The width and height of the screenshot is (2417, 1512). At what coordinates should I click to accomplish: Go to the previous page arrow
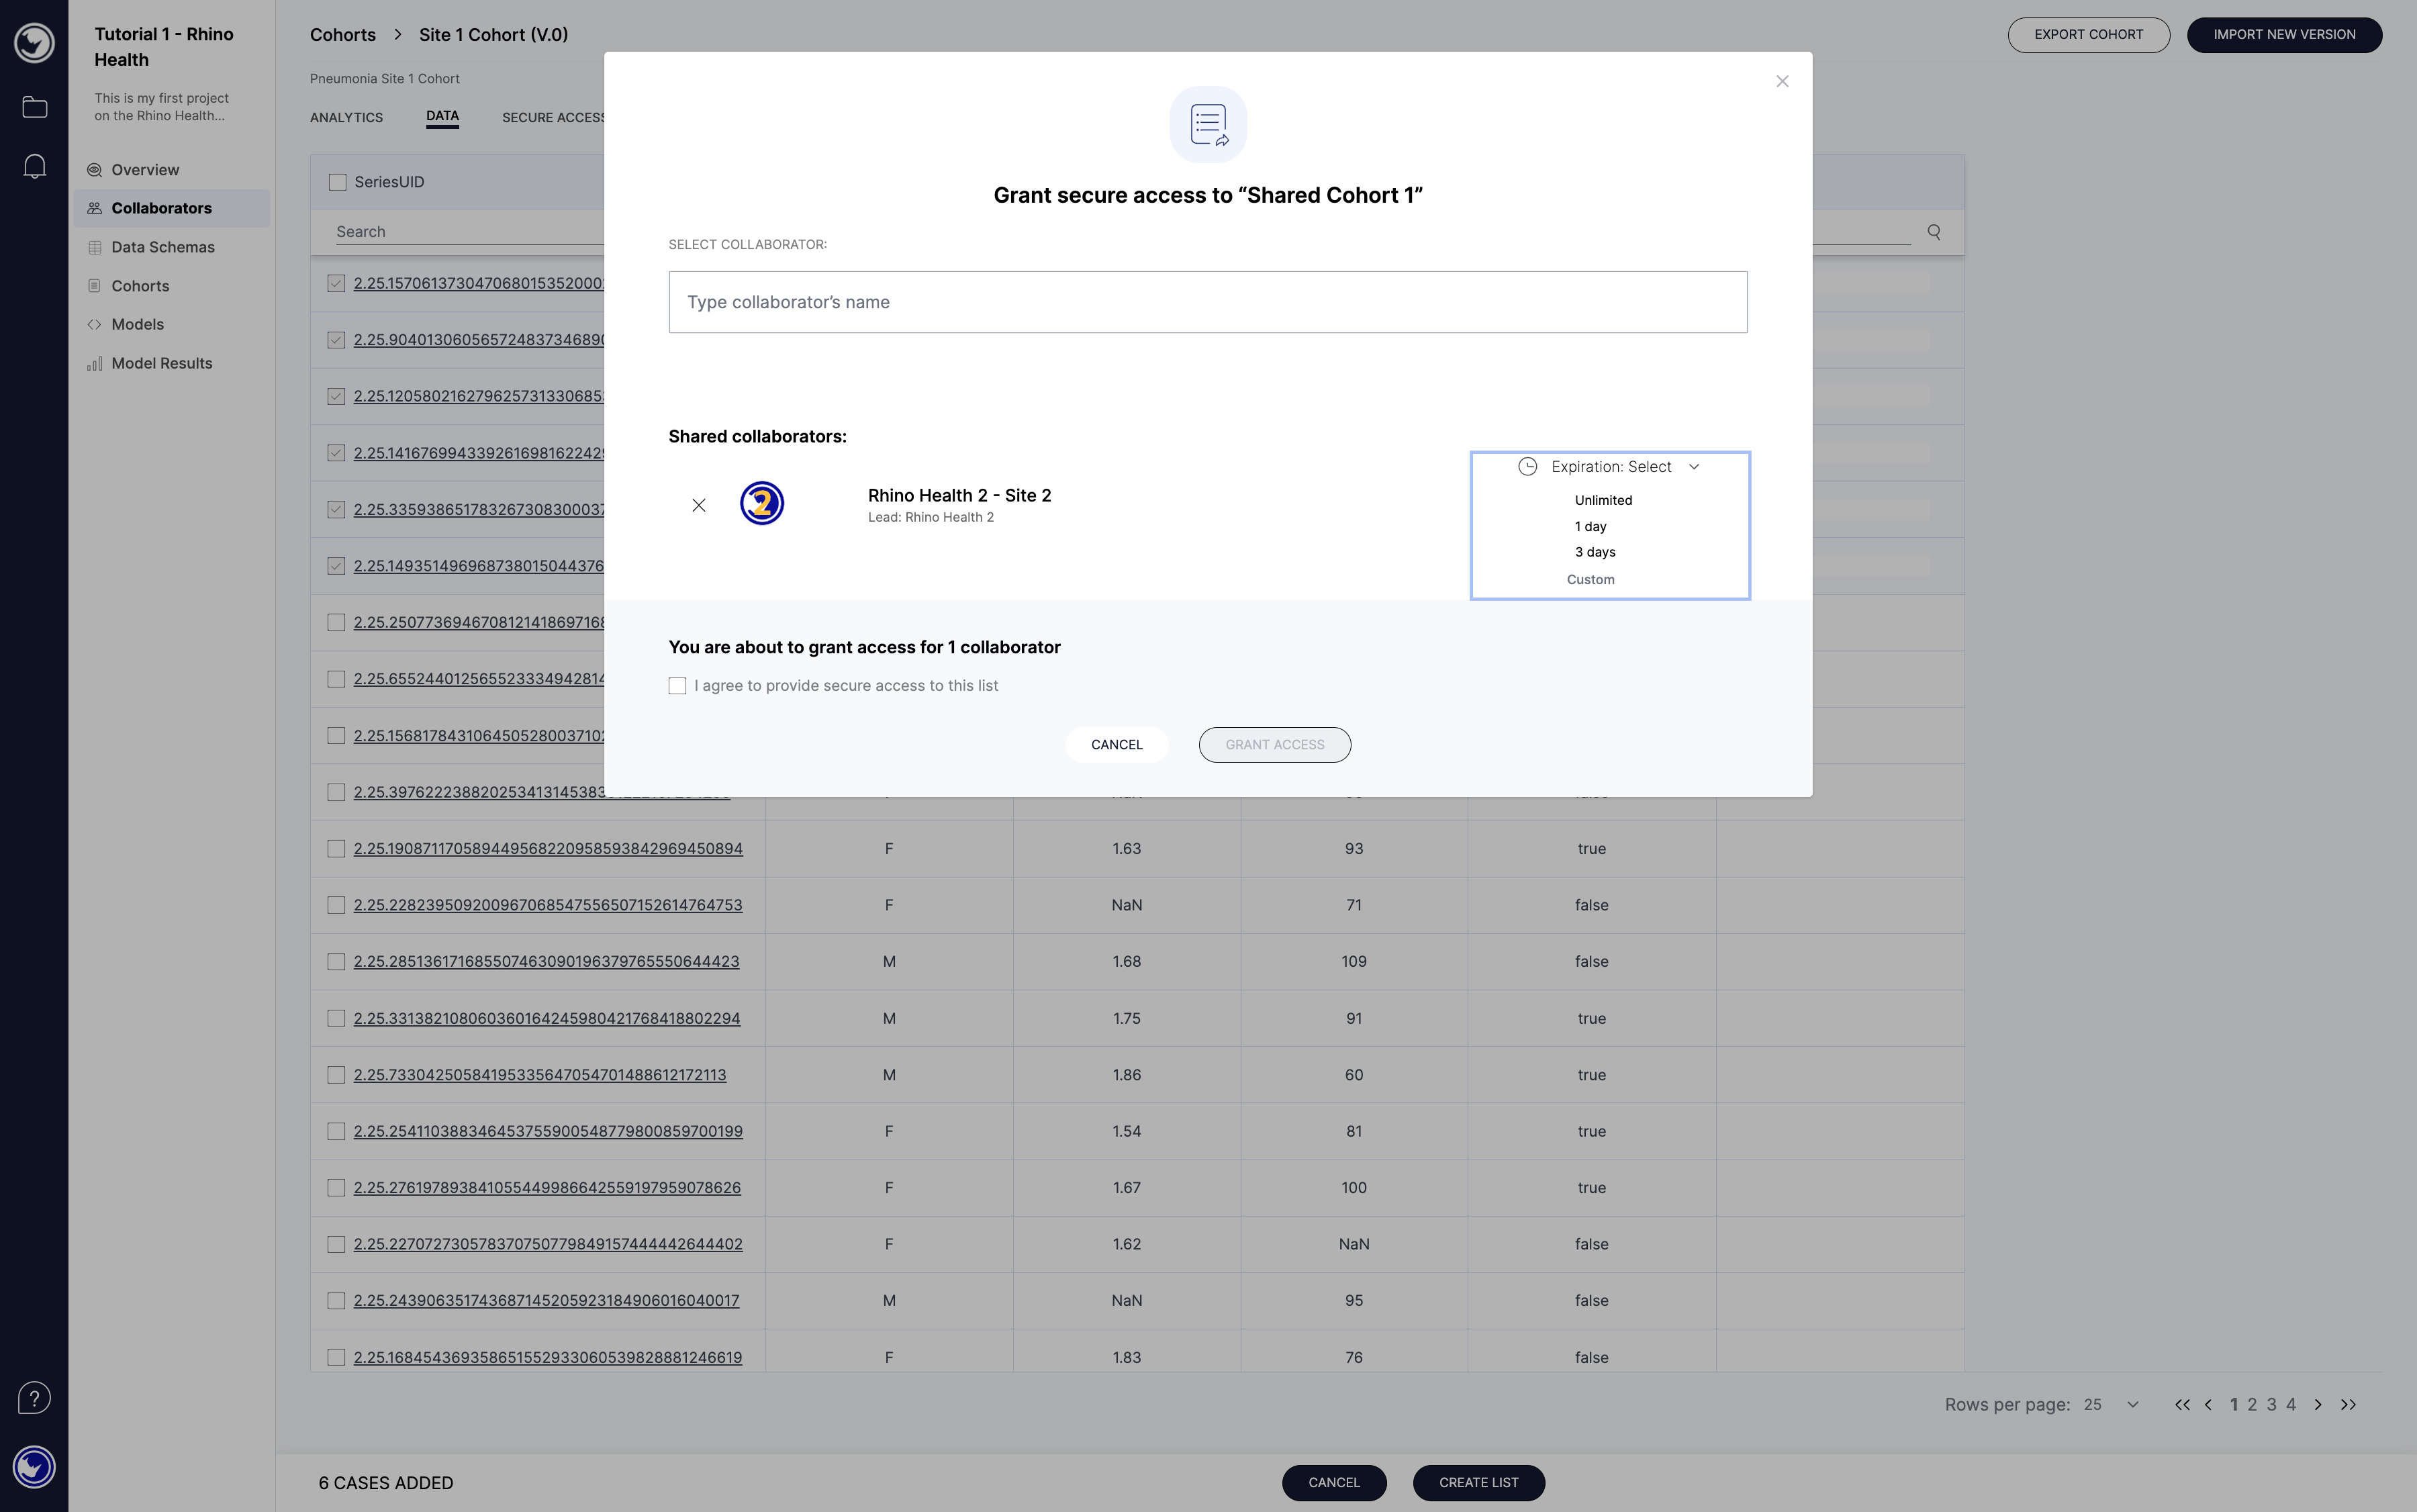tap(2208, 1405)
